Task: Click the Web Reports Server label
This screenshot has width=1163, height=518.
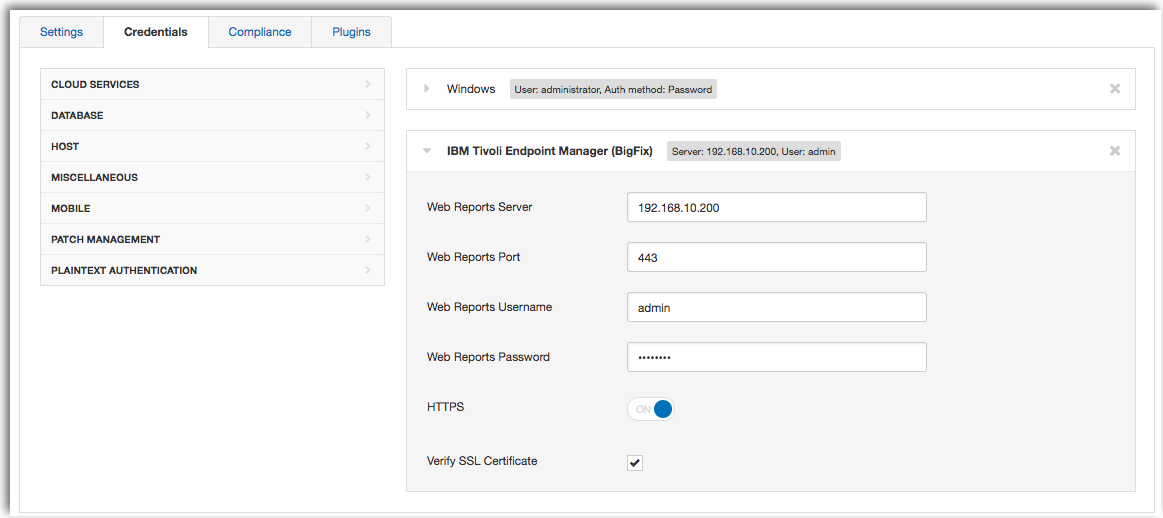Action: pos(480,207)
